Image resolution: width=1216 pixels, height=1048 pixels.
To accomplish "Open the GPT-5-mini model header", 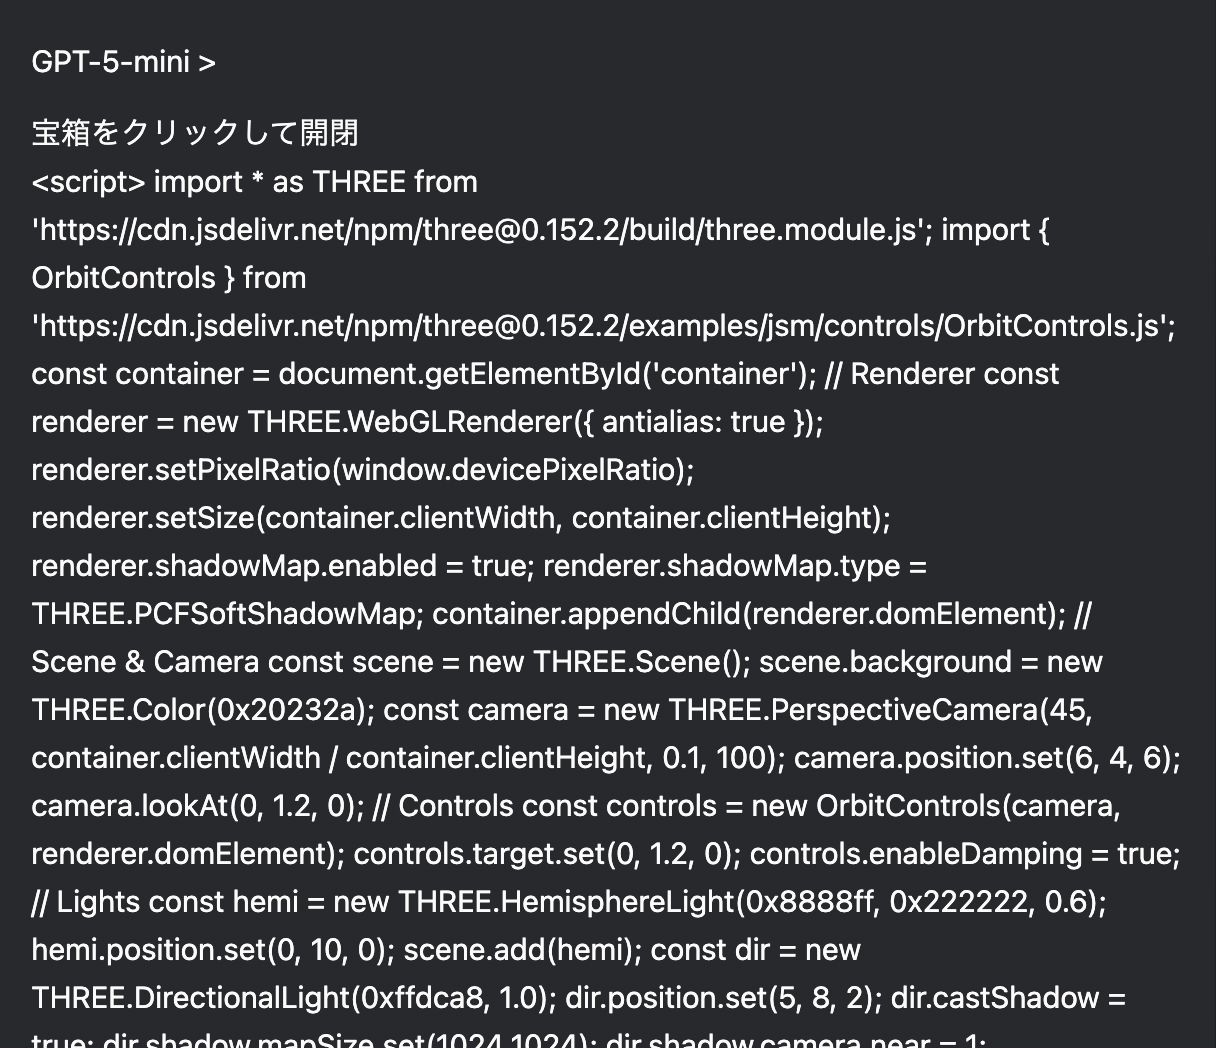I will pyautogui.click(x=110, y=62).
